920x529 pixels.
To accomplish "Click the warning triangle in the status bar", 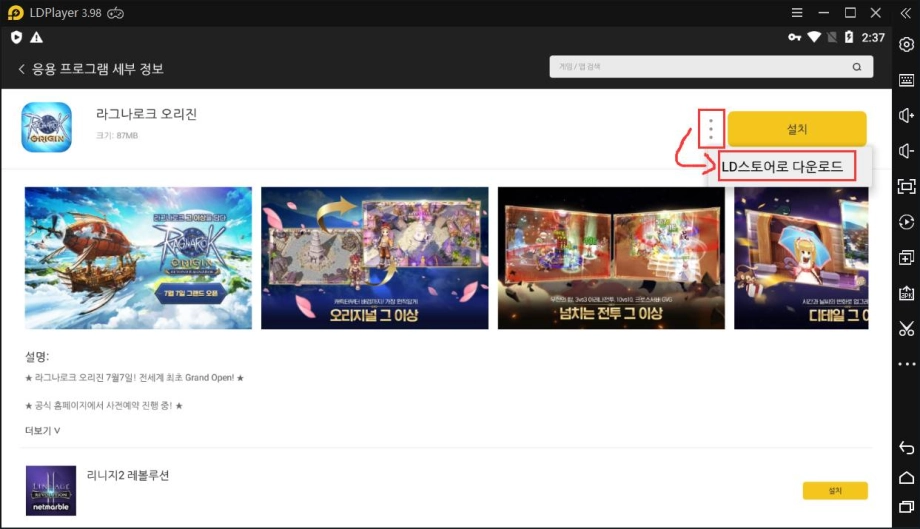I will (x=36, y=38).
